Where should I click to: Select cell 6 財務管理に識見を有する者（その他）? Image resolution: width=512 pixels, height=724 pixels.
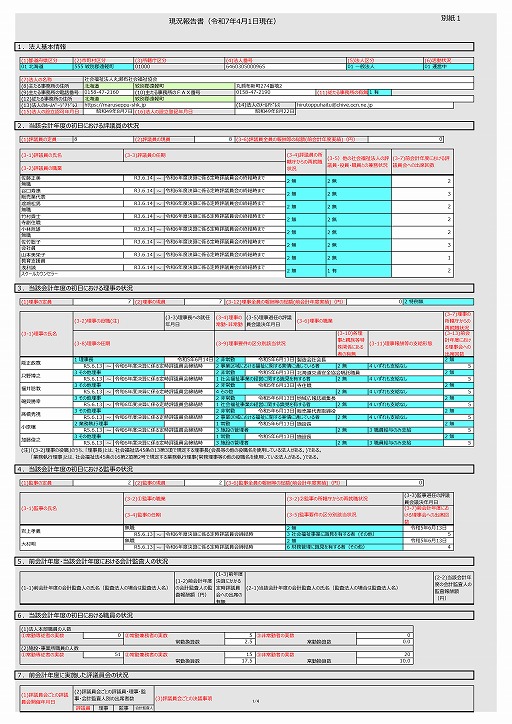tap(344, 547)
